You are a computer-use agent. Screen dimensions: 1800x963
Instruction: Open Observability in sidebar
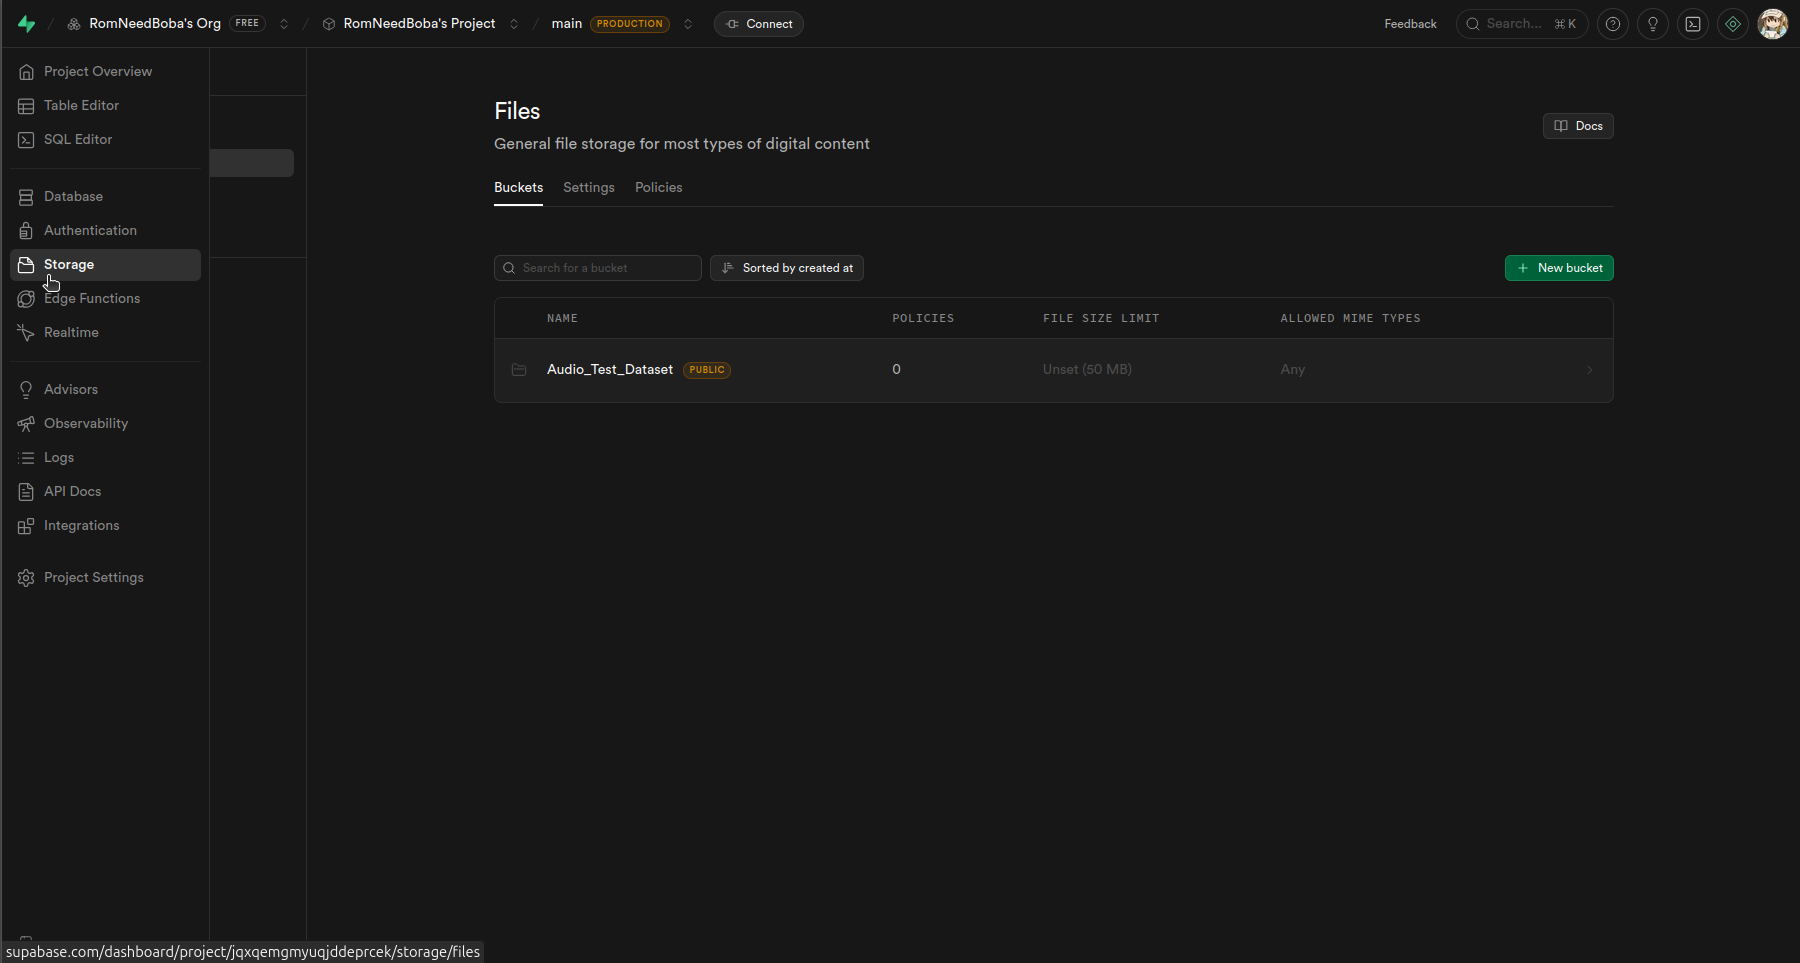pos(86,424)
